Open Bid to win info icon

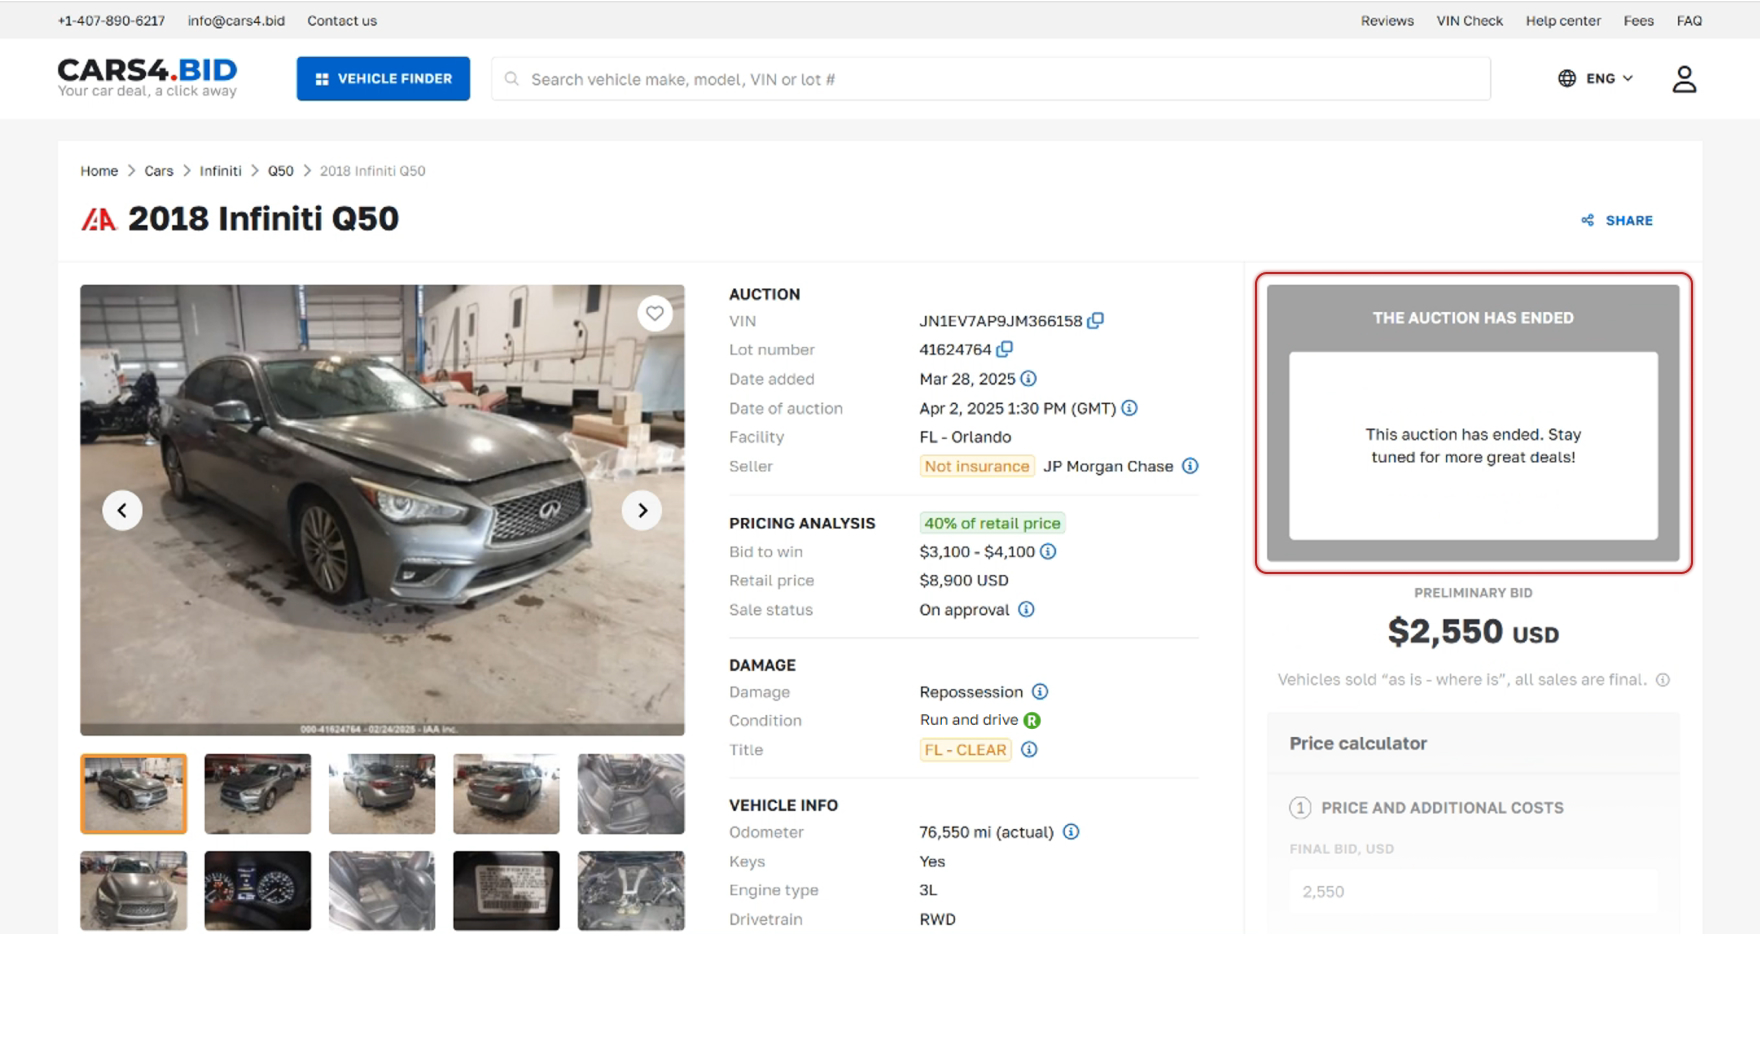[x=1048, y=552]
